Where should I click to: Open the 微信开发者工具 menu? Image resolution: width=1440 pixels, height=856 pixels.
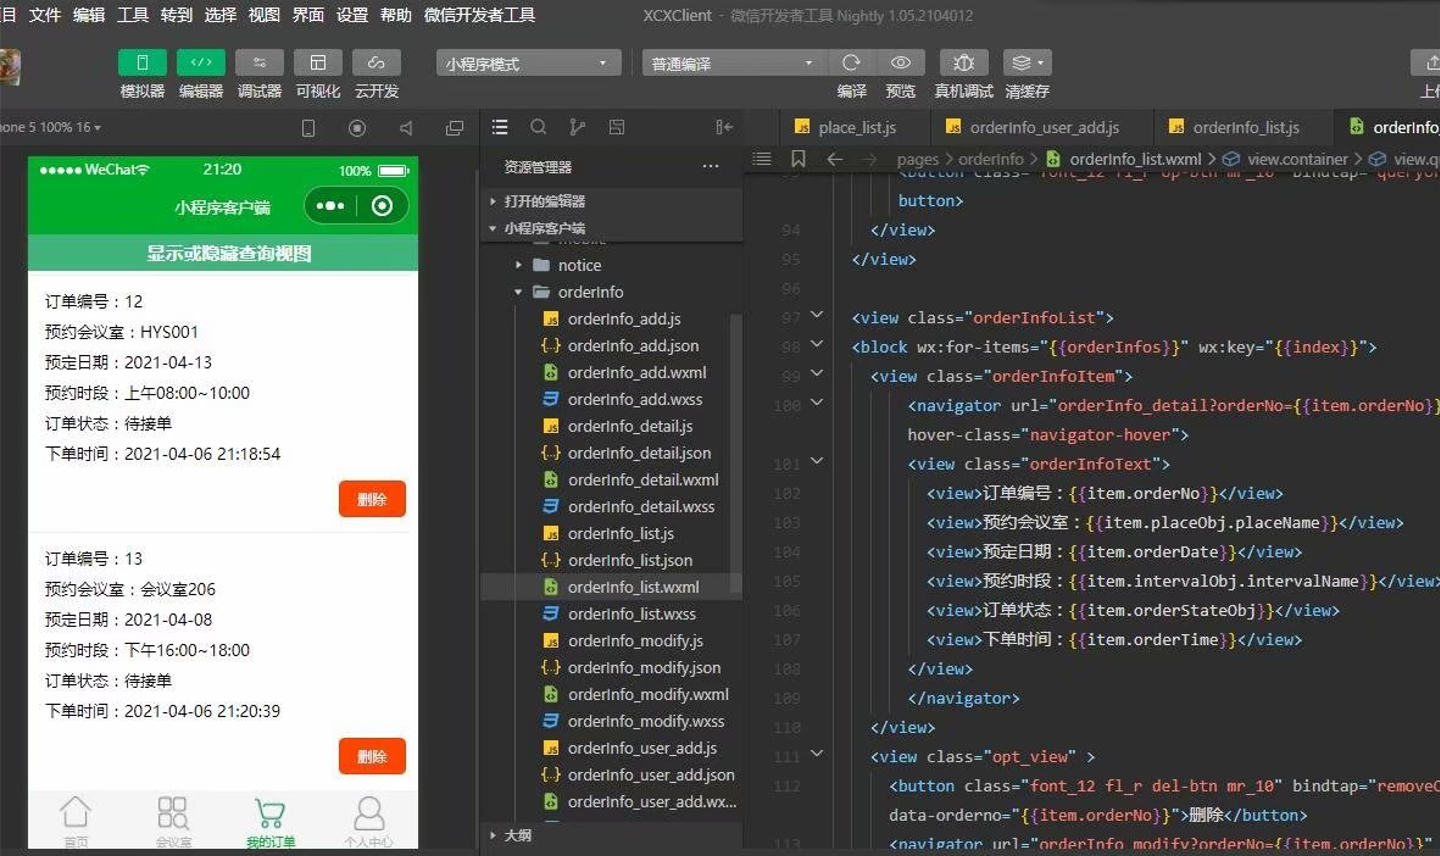479,15
